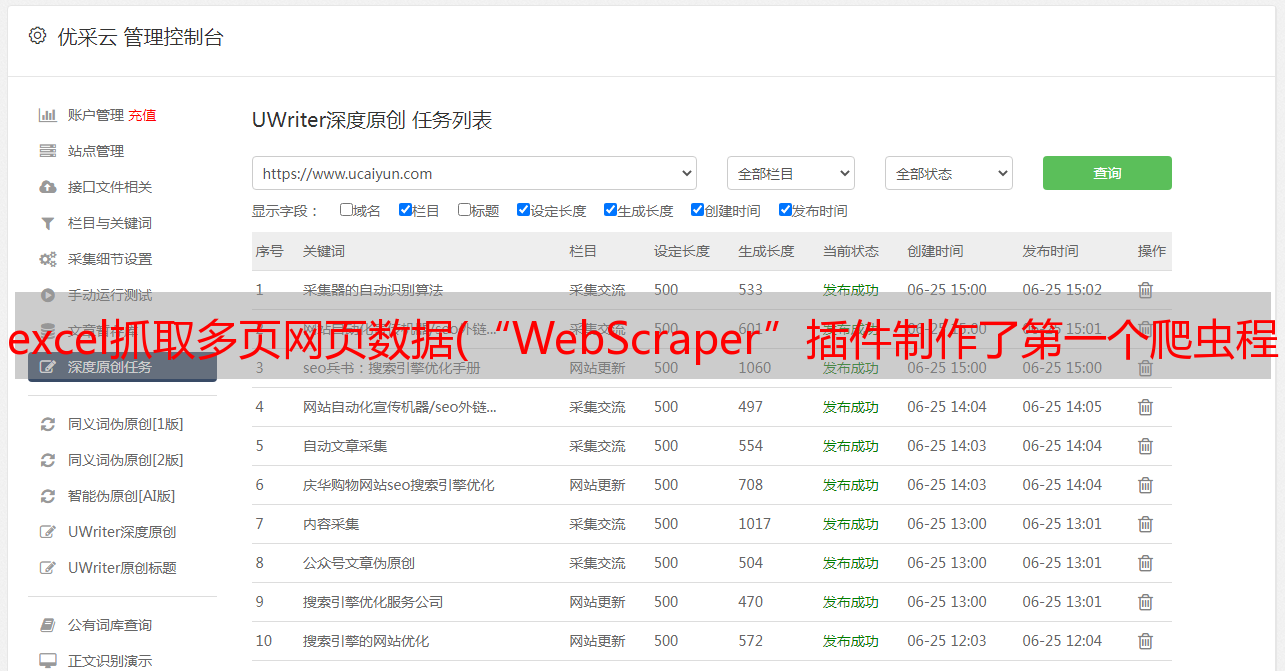Click the edit icon for 深度原创任务
Screen dimensions: 1285x671
47,367
